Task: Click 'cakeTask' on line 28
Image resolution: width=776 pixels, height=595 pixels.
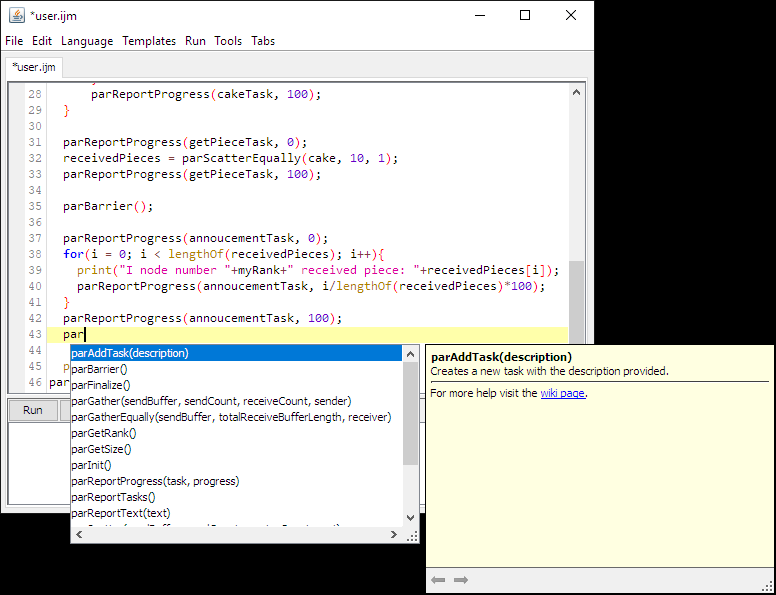Action: [245, 94]
